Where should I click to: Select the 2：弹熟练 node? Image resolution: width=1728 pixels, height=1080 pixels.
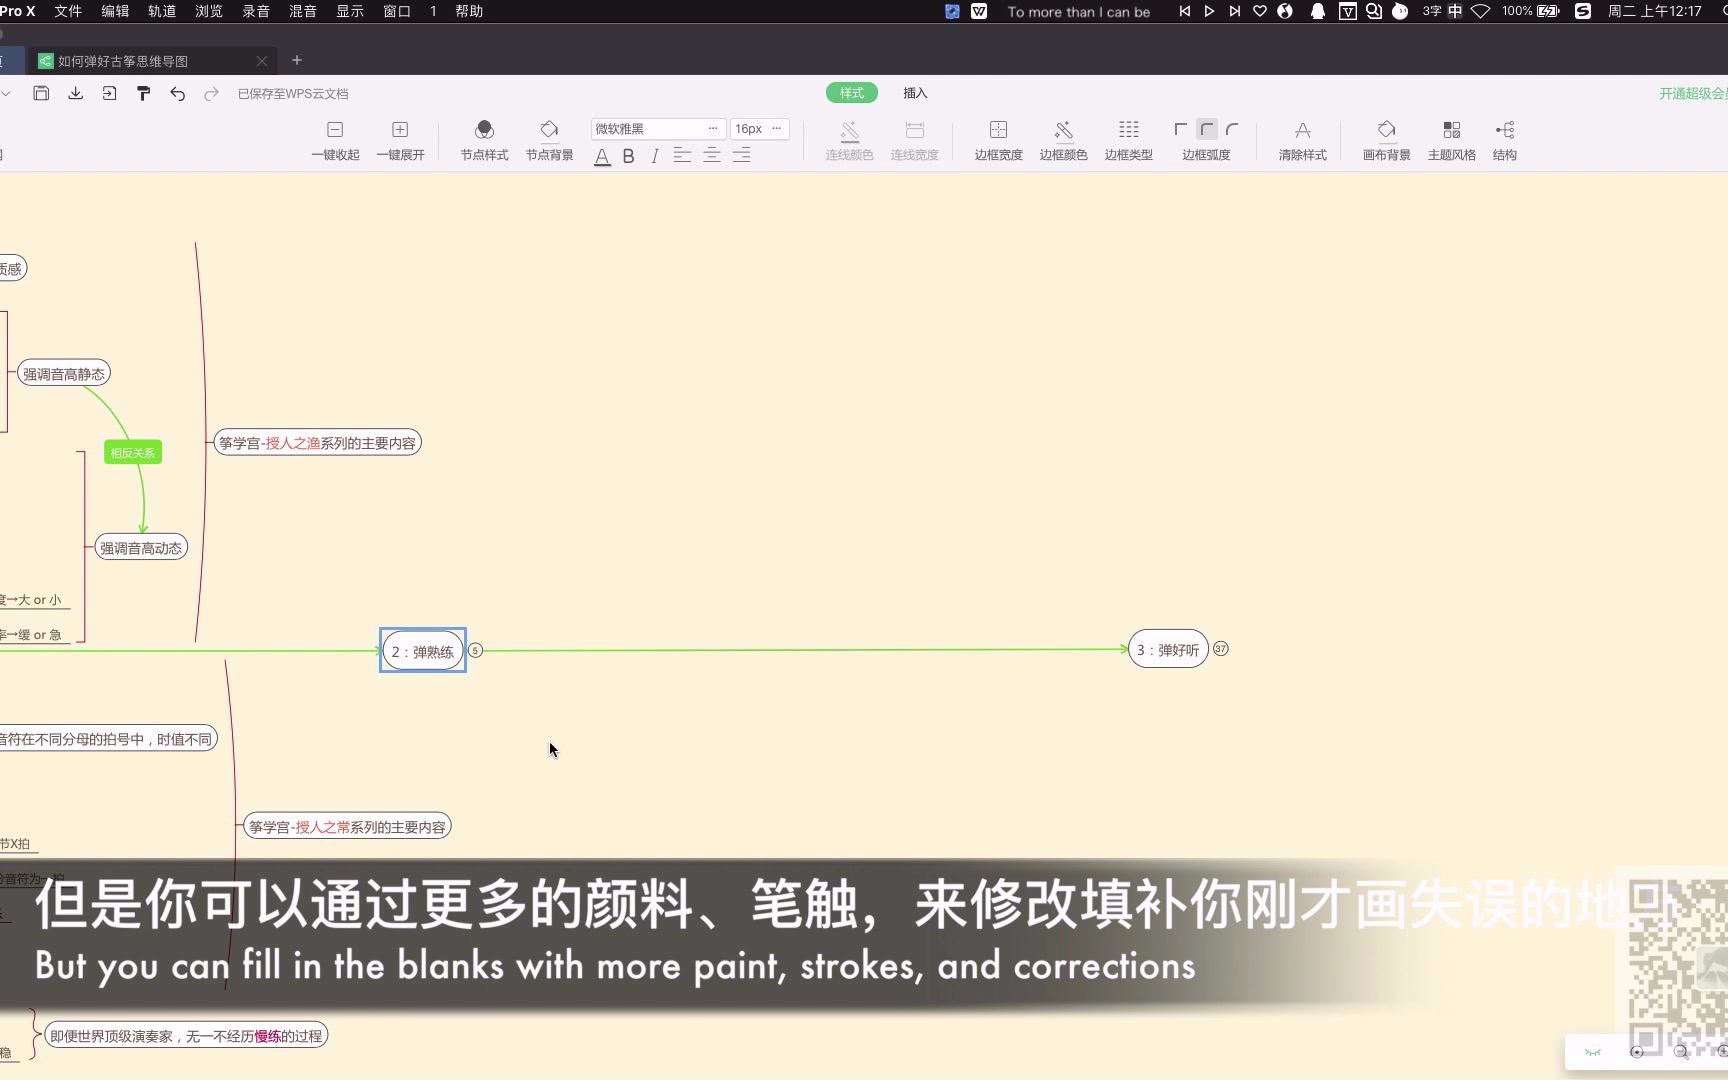(423, 651)
